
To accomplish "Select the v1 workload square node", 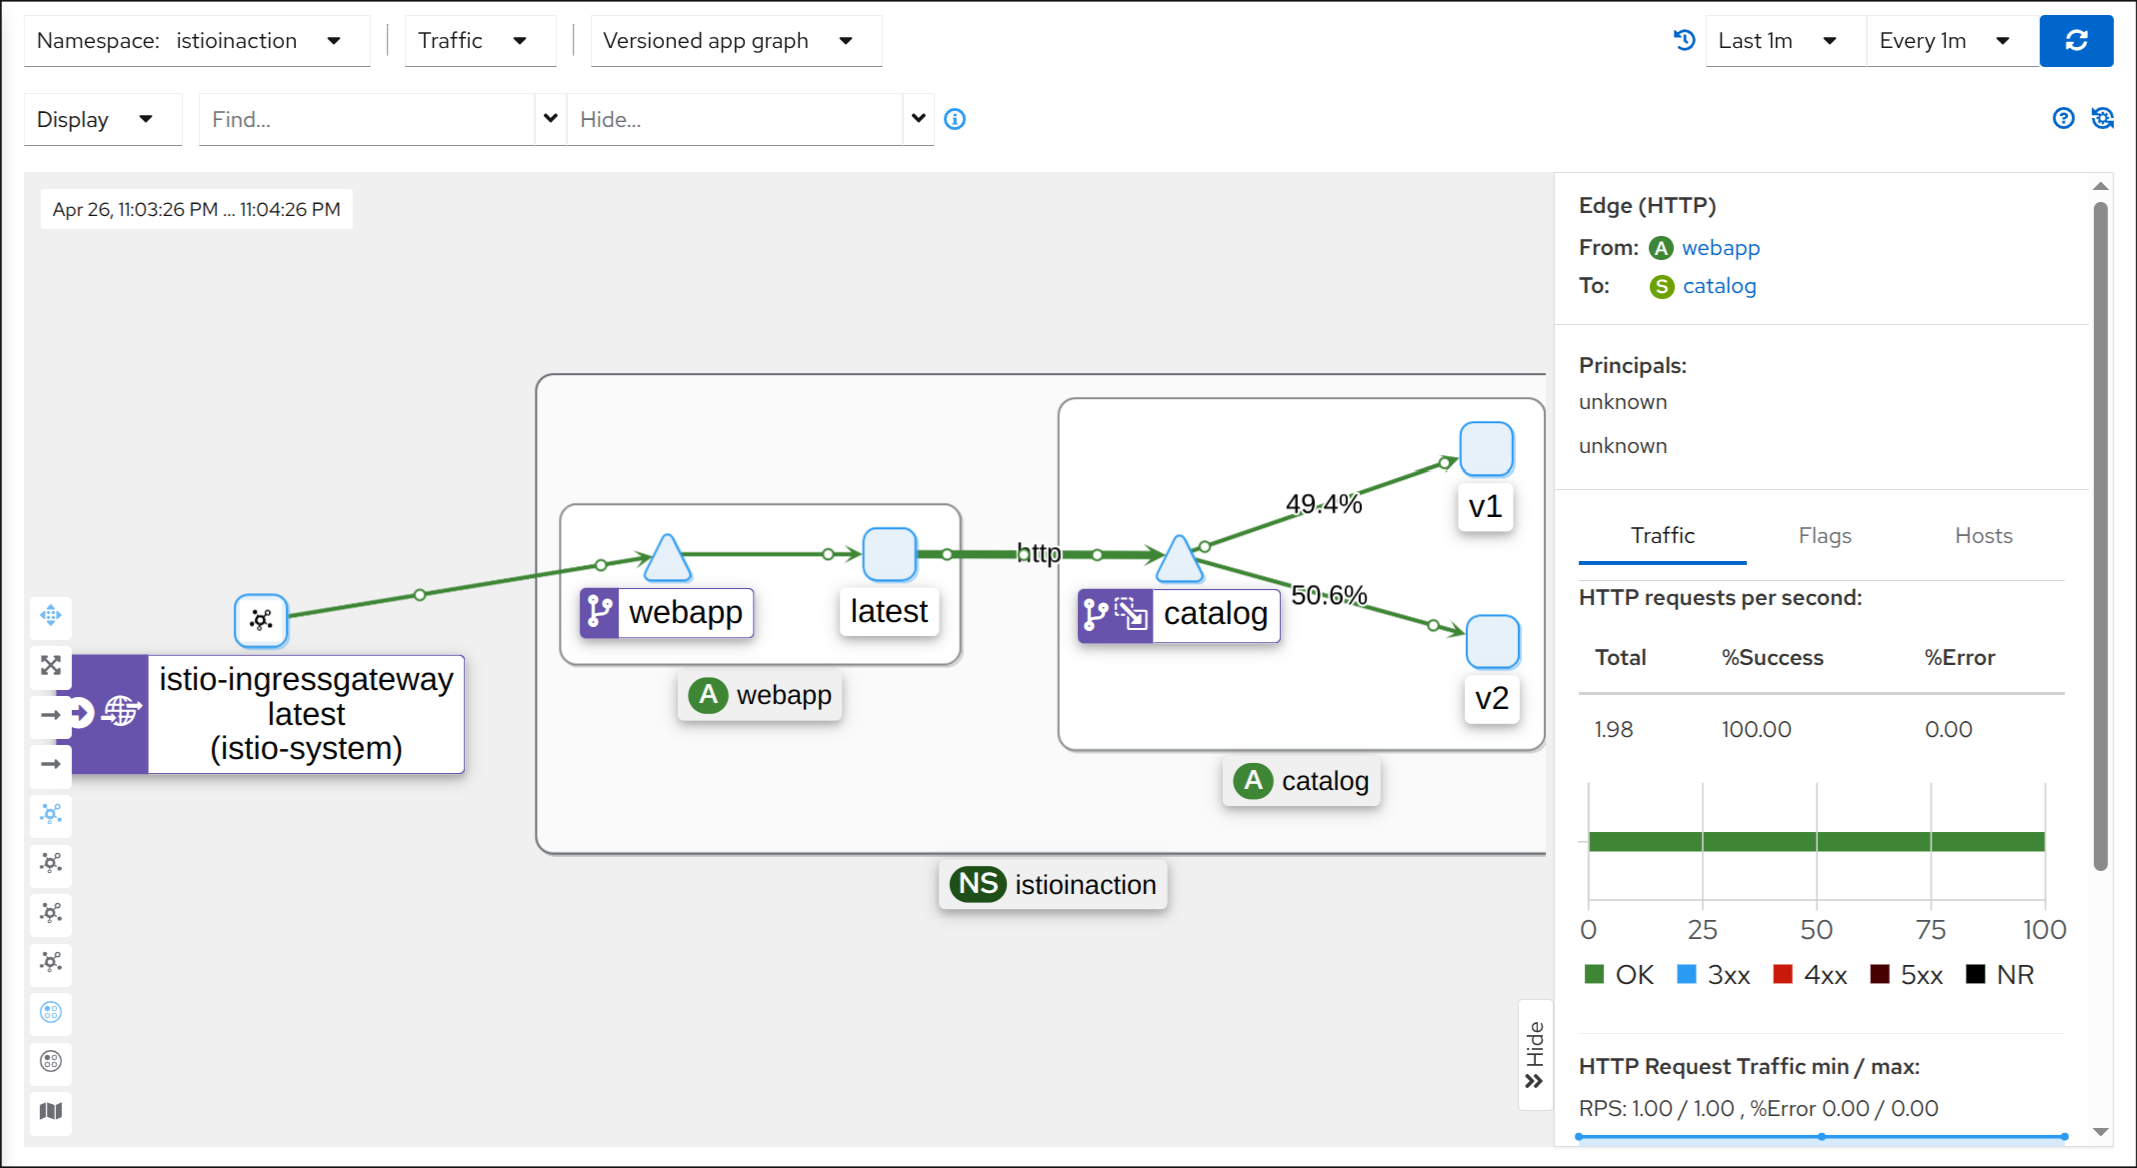I will coord(1486,449).
